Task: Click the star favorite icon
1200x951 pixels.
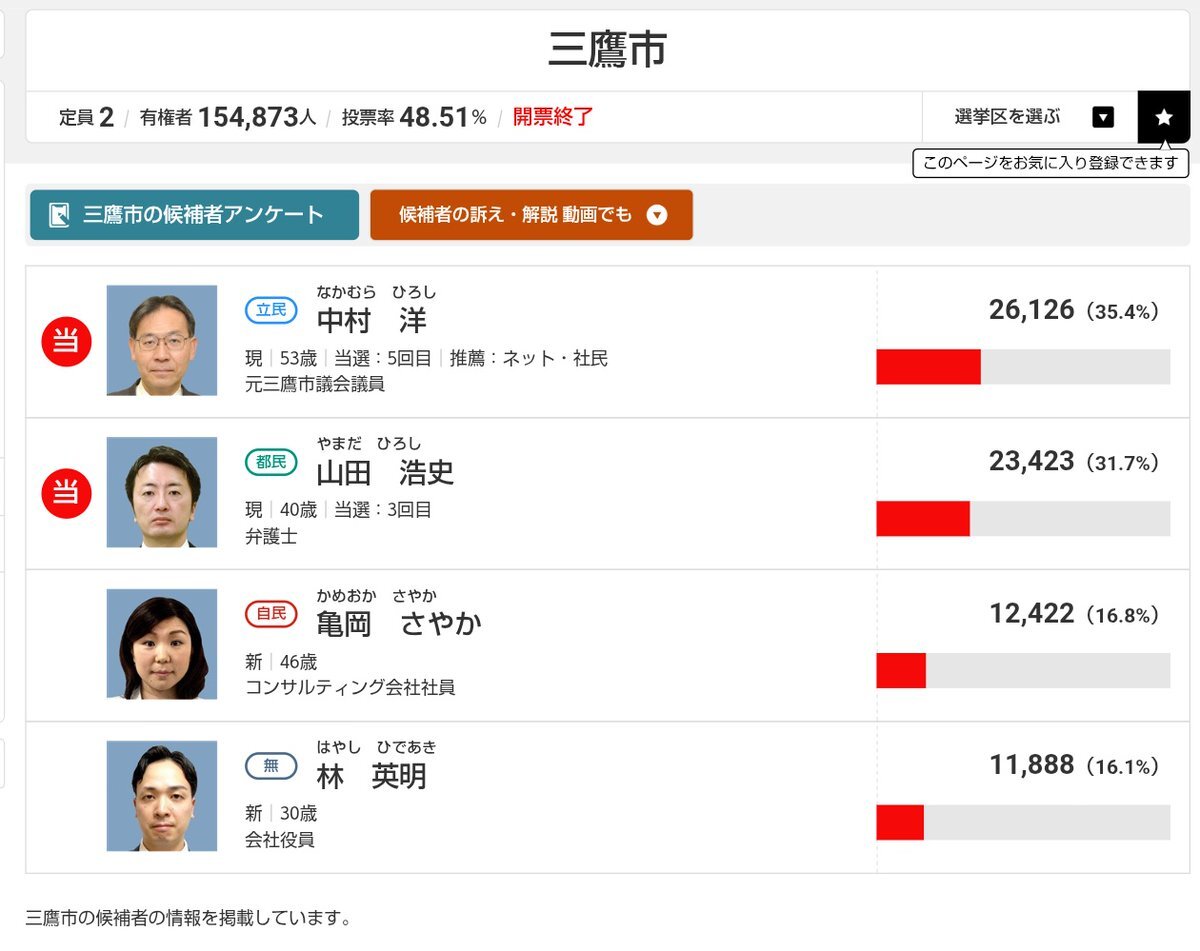Action: click(x=1163, y=117)
